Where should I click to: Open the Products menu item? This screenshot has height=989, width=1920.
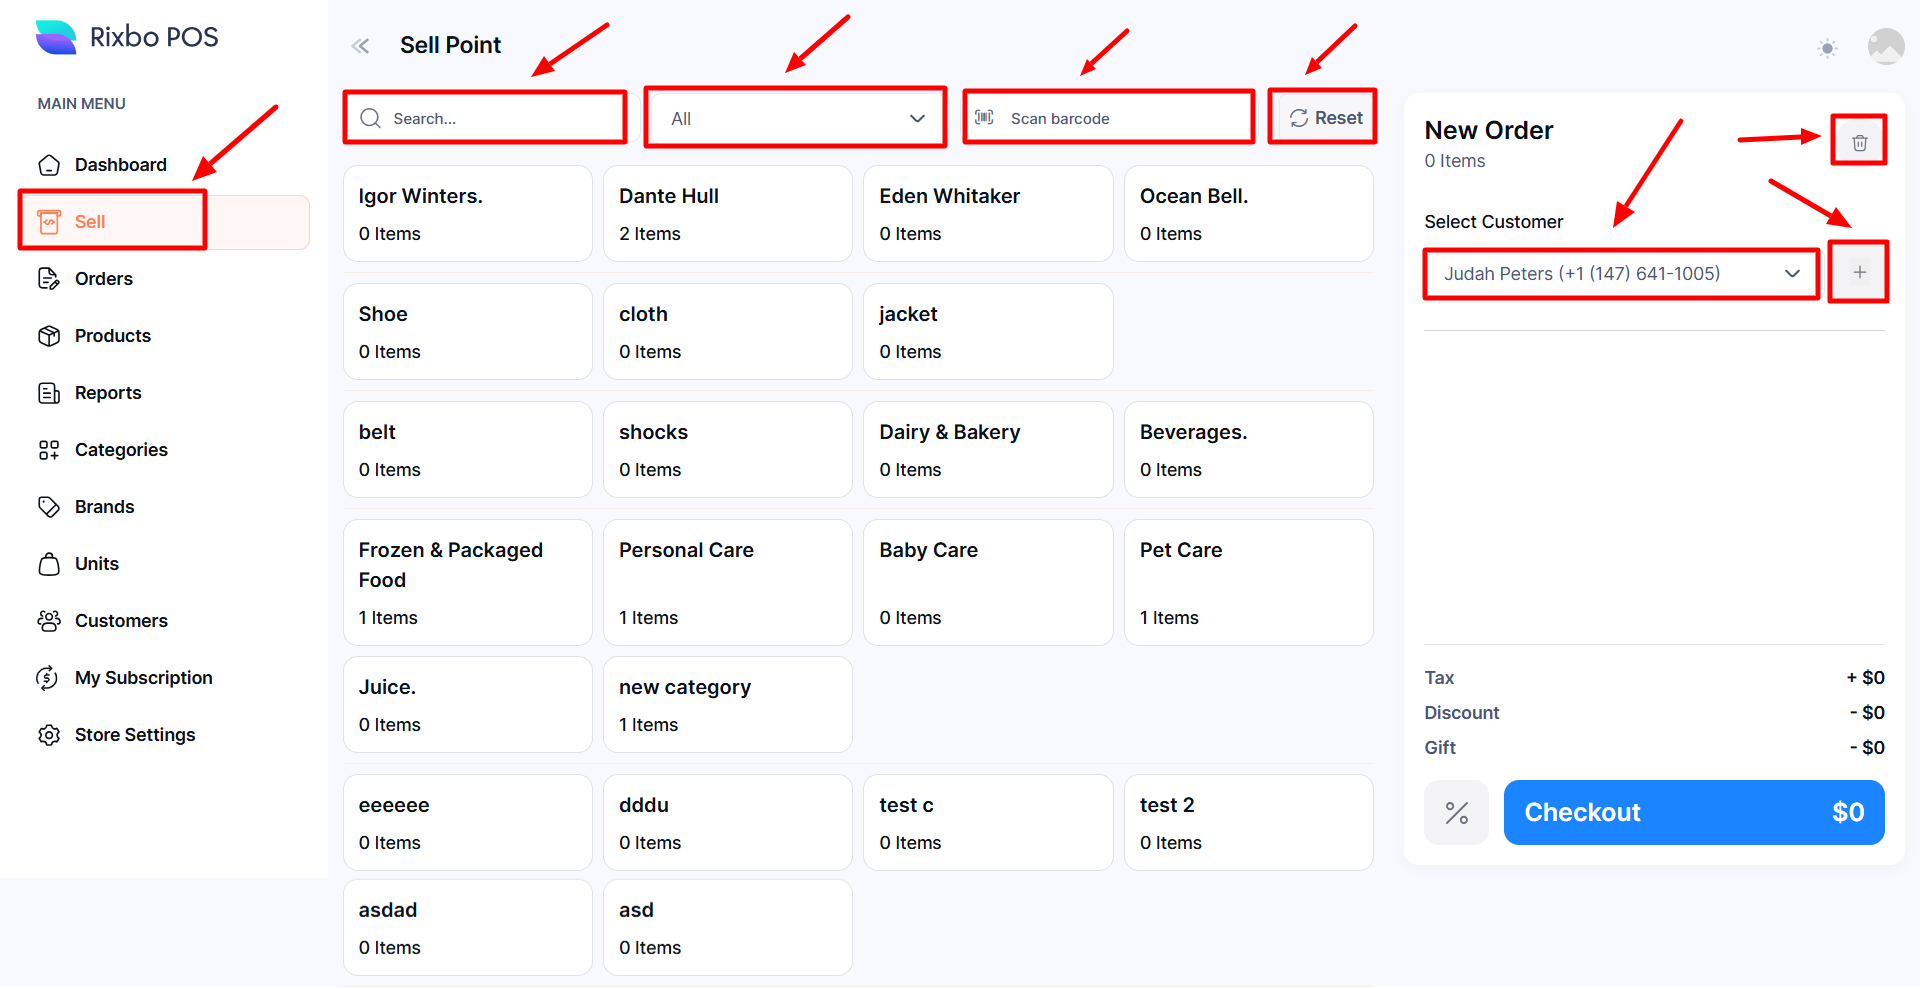coord(112,336)
